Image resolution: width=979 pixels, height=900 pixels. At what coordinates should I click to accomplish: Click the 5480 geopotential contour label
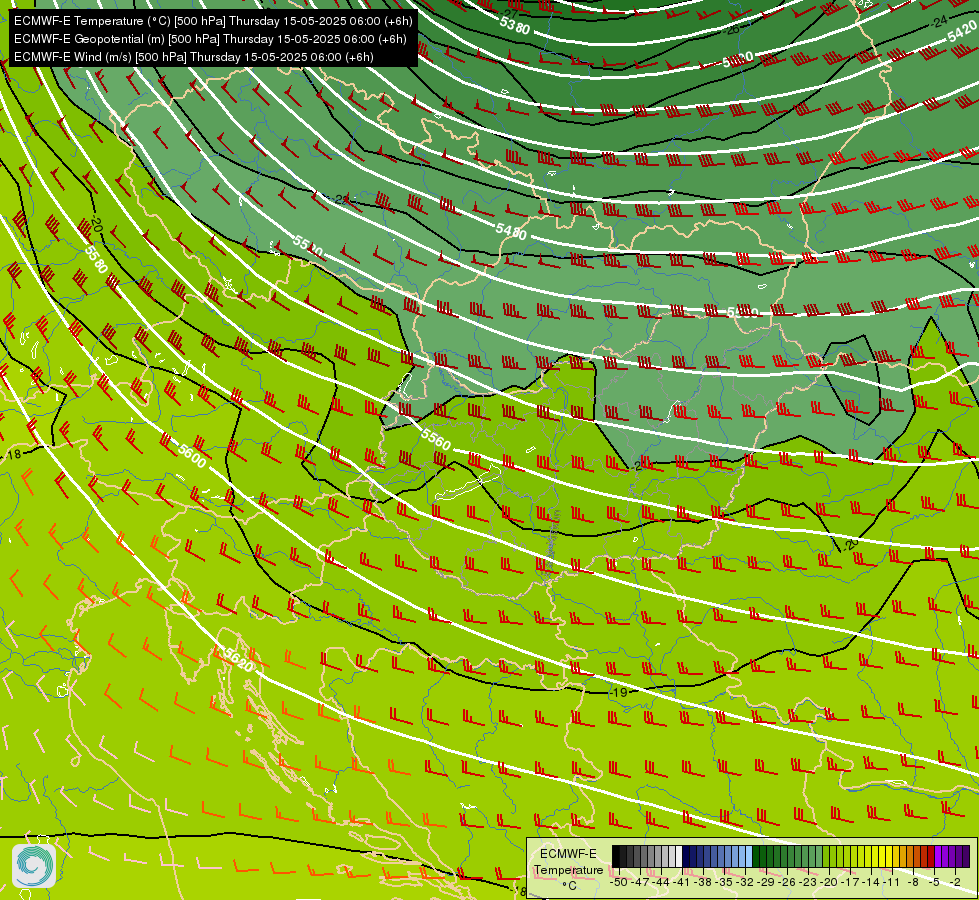tap(511, 231)
